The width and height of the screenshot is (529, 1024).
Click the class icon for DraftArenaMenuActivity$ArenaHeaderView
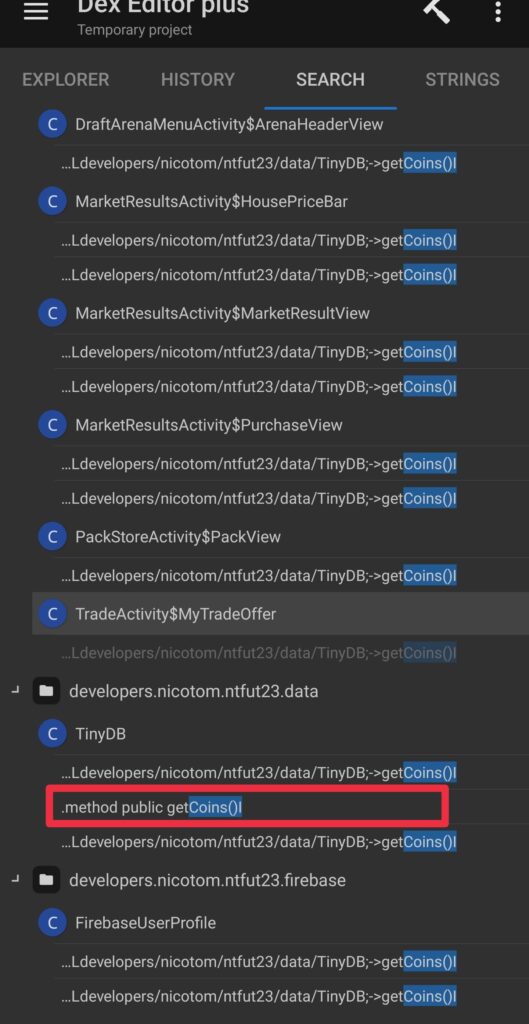point(52,123)
